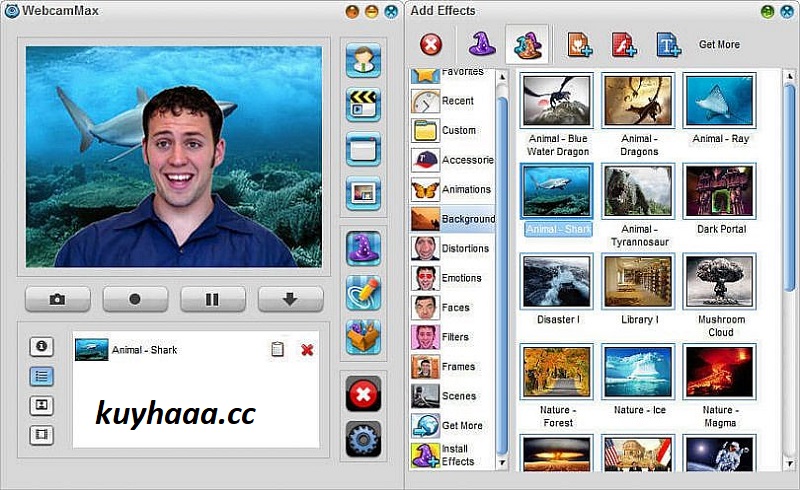Choose the Mushroom Cloud thumbnail
The image size is (800, 490).
click(719, 282)
